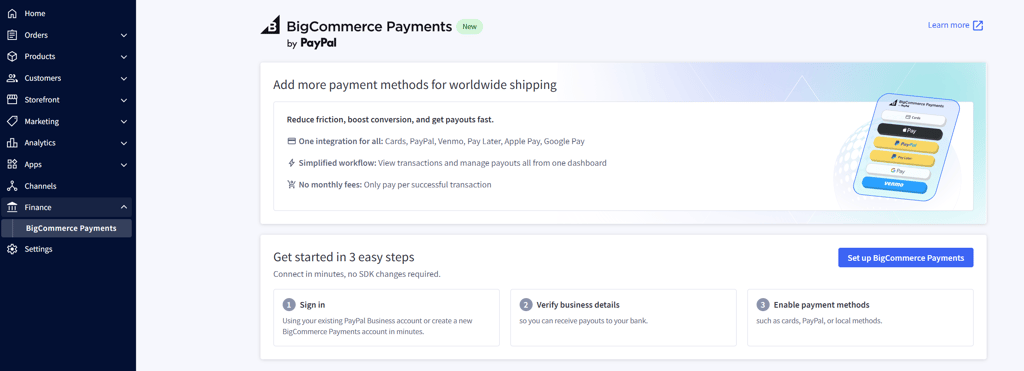1024x371 pixels.
Task: Select BigCommerce Payments in sidebar
Action: click(x=67, y=228)
